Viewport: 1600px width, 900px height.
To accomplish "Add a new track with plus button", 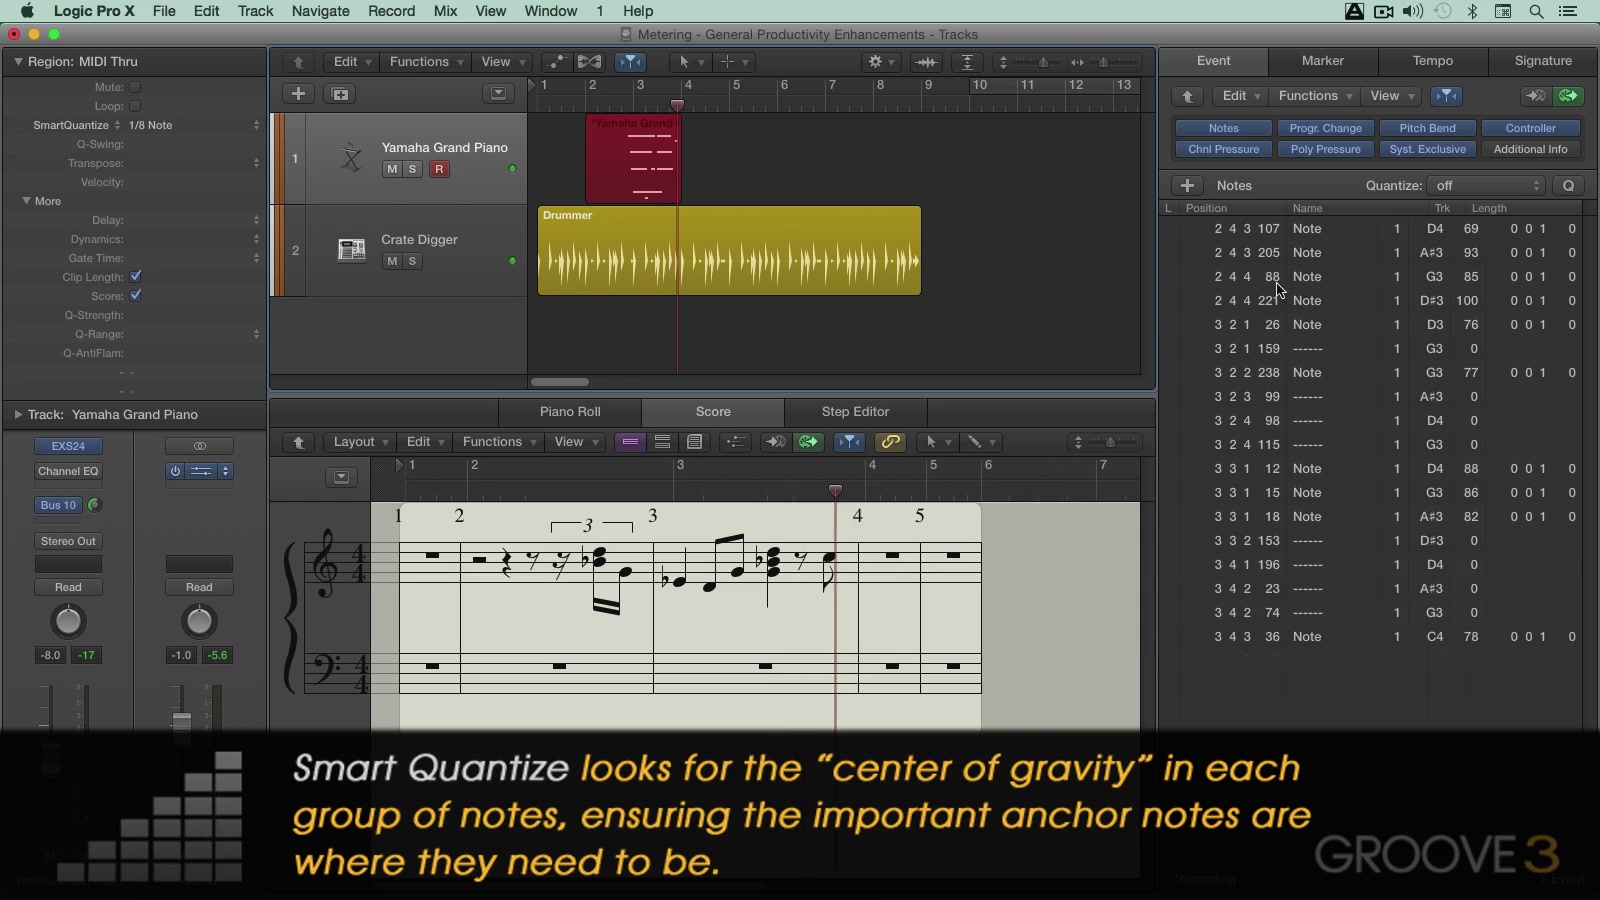I will coord(298,94).
